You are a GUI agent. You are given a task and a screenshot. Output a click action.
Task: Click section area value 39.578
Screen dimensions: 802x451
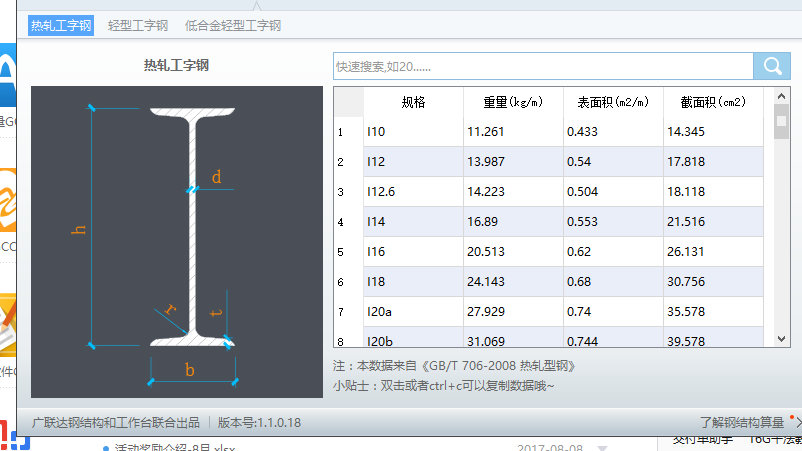[x=713, y=338]
